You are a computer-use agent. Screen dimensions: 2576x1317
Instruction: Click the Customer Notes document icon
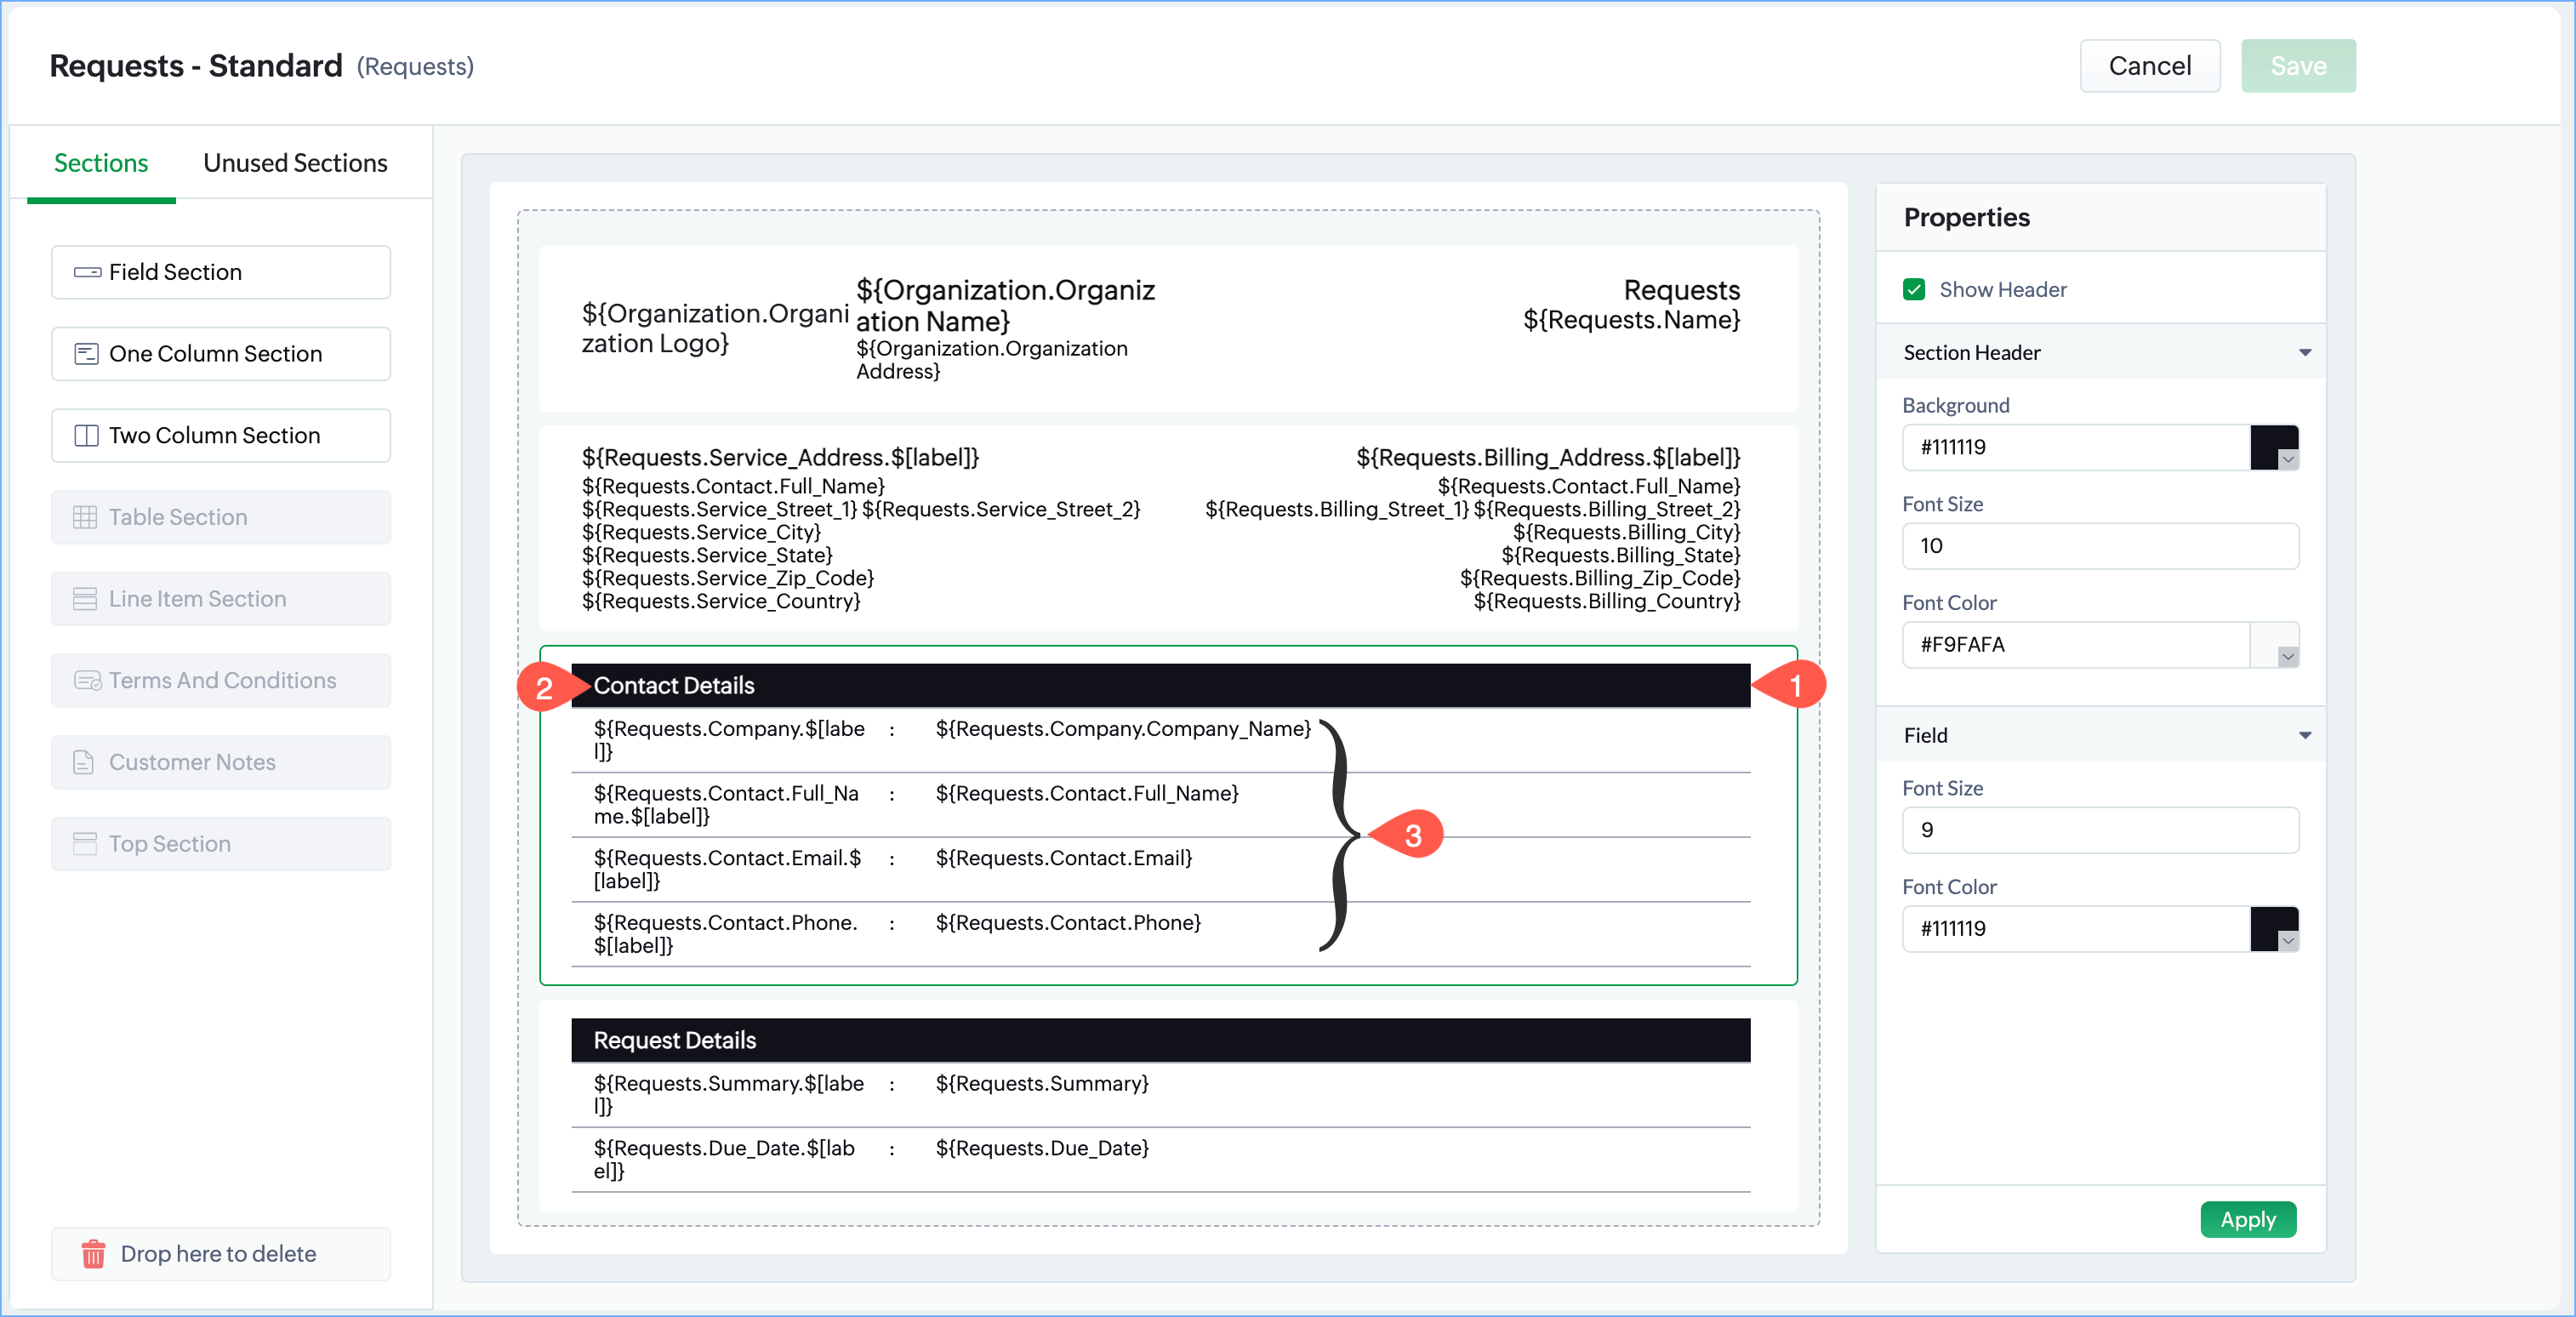coord(84,762)
